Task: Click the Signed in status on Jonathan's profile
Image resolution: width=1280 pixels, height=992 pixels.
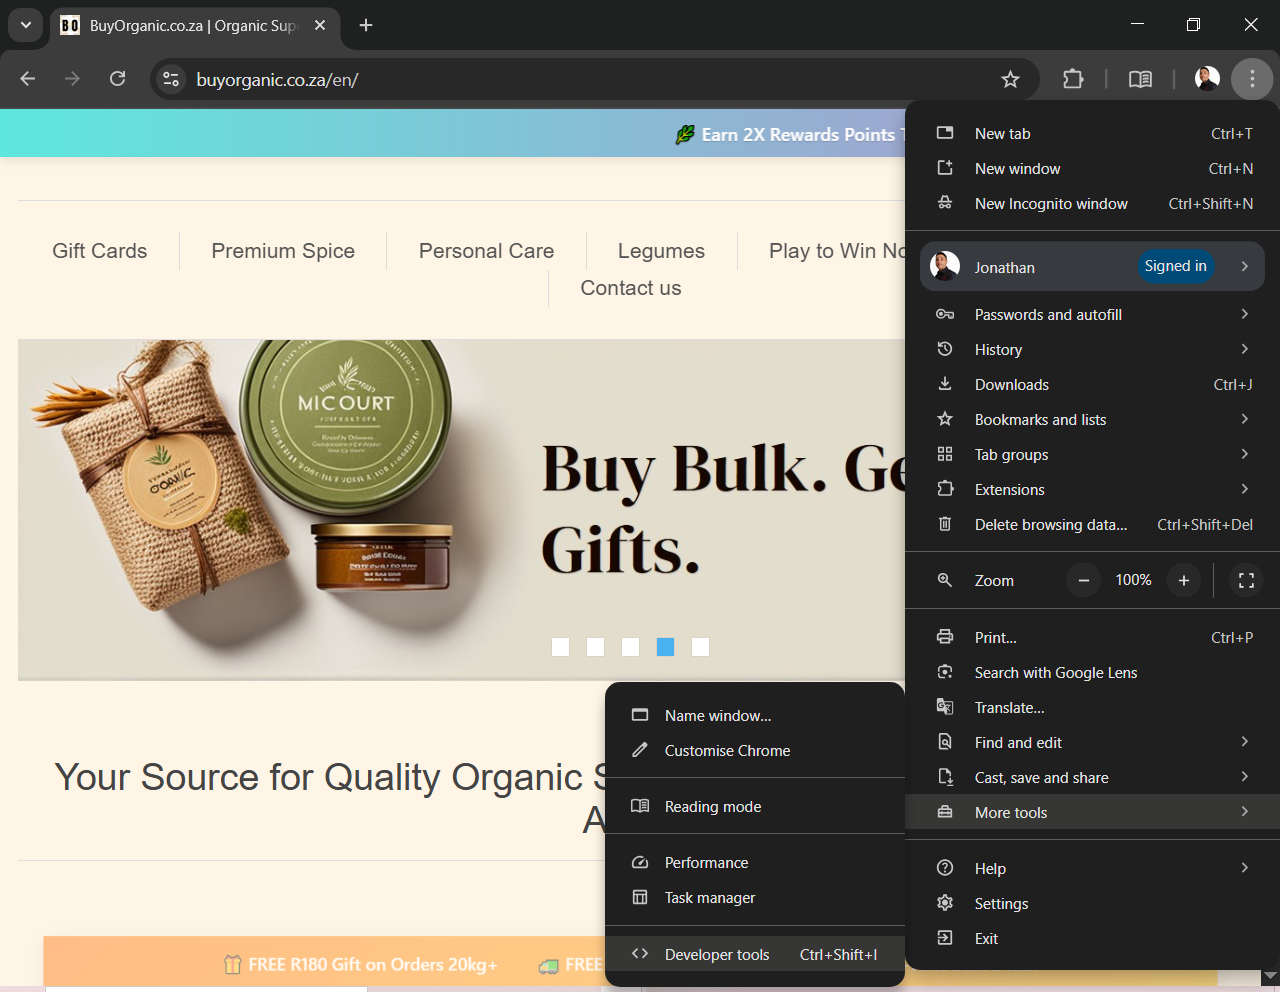Action: [x=1175, y=266]
